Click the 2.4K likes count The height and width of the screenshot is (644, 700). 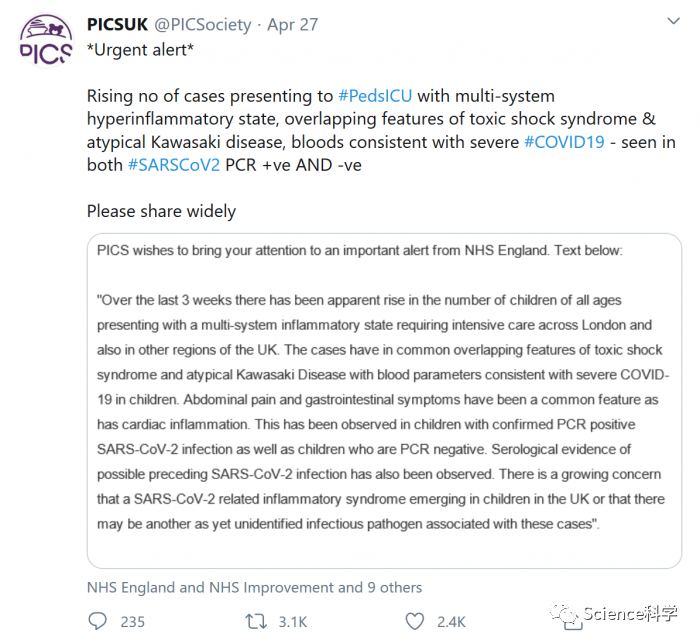pos(451,622)
